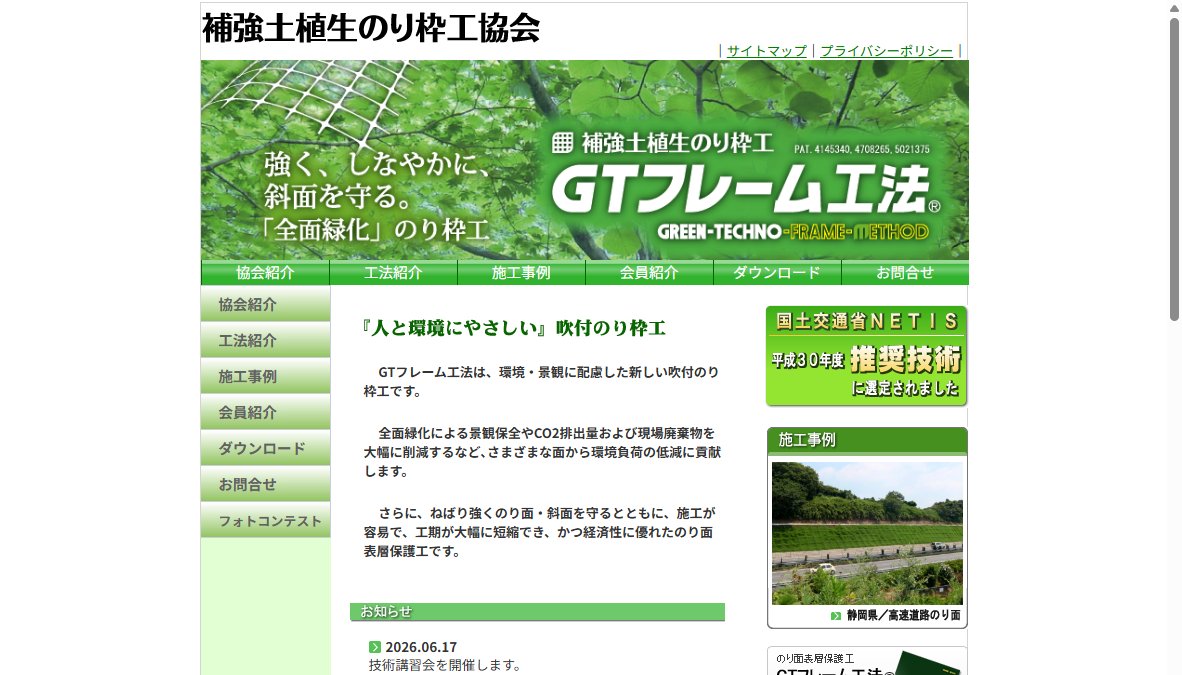The width and height of the screenshot is (1182, 675).
Task: Open the 技術講習会を開催します news item
Action: tap(445, 665)
